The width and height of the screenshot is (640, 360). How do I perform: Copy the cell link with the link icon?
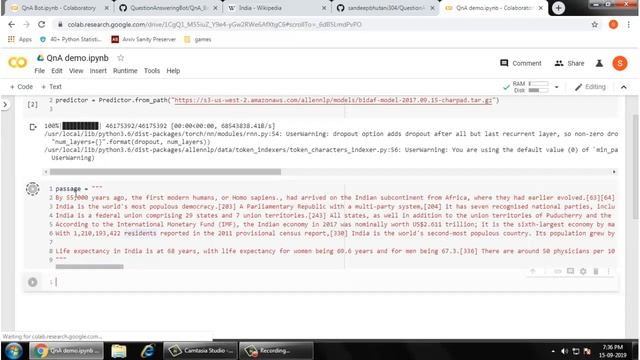point(558,271)
